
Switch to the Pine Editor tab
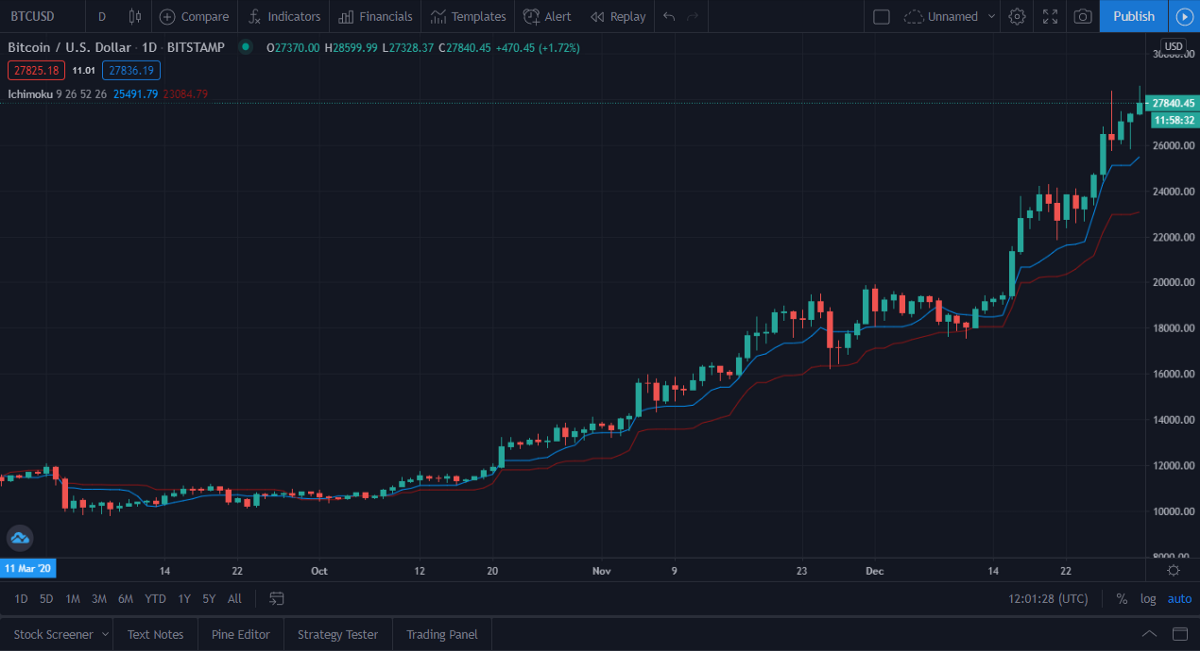coord(240,634)
